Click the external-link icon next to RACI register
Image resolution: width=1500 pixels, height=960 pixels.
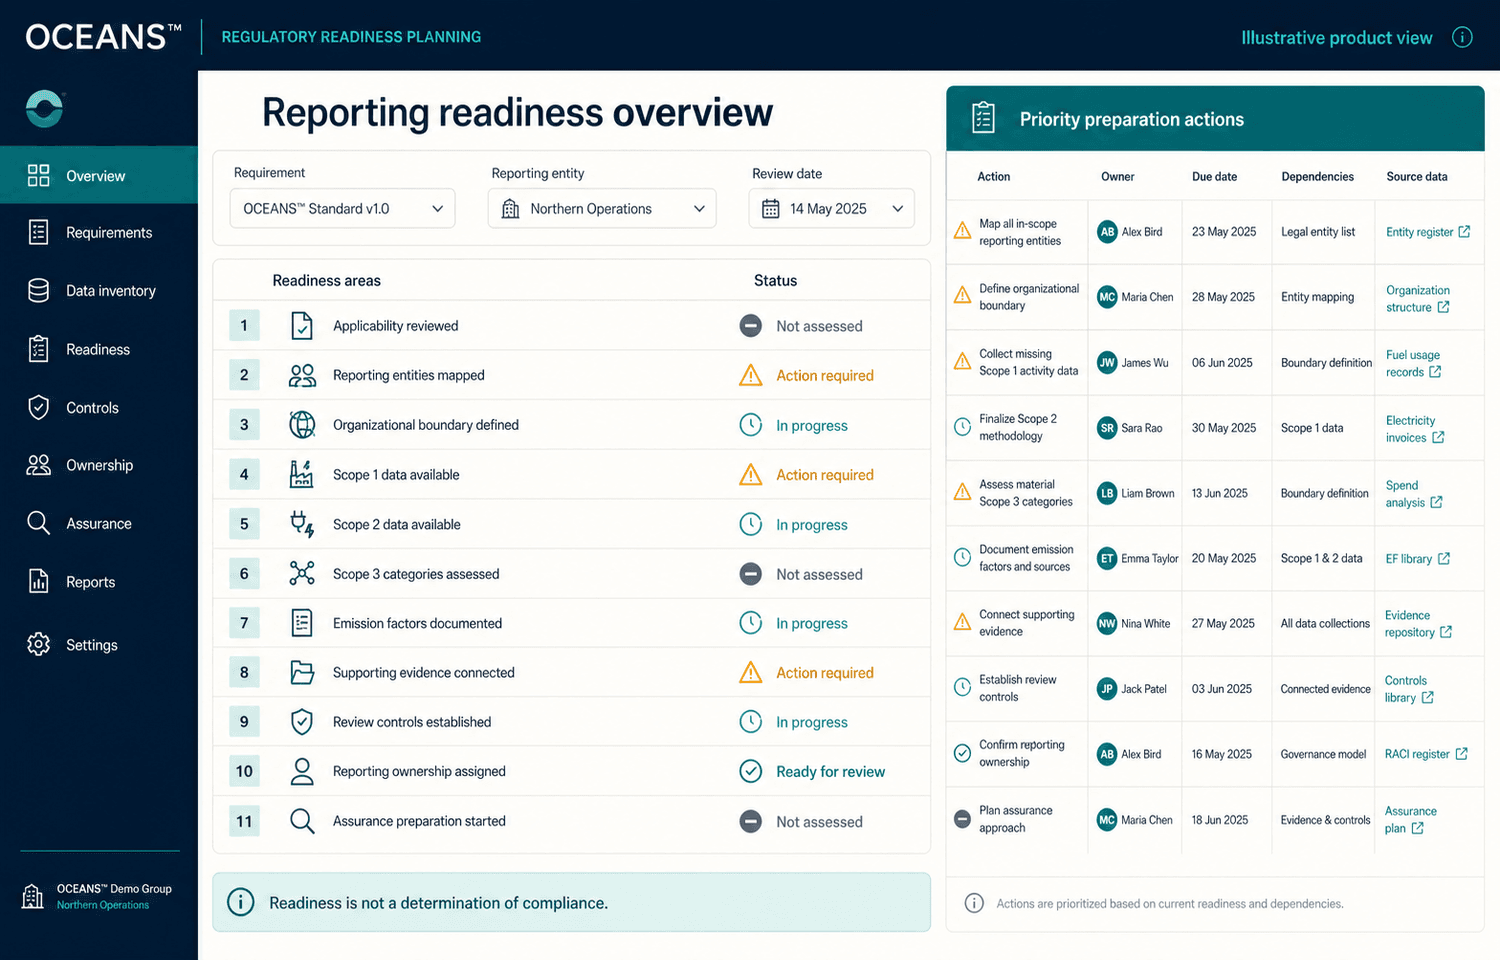tap(1461, 753)
